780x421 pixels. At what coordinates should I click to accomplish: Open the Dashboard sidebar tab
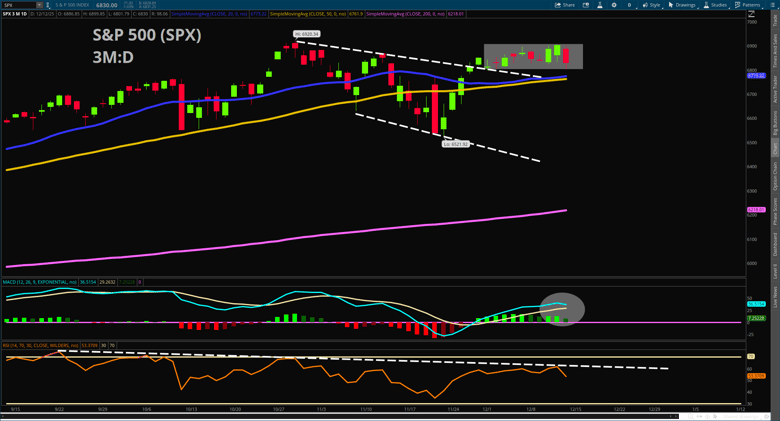775,245
